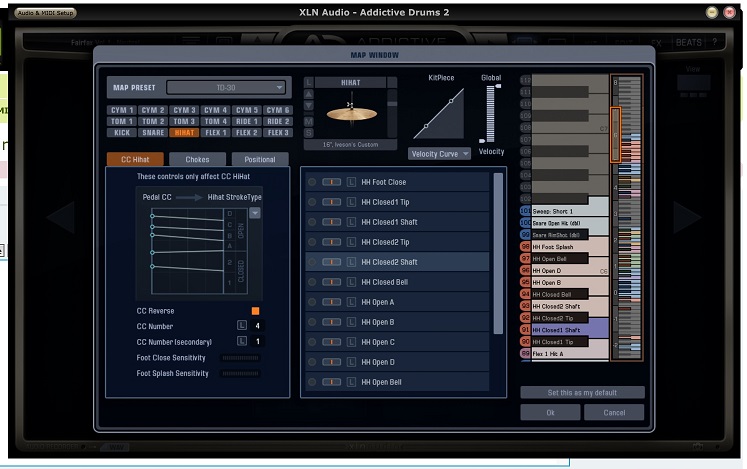Open the Map Preset TD-30 dropdown
The height and width of the screenshot is (469, 747).
click(x=226, y=88)
